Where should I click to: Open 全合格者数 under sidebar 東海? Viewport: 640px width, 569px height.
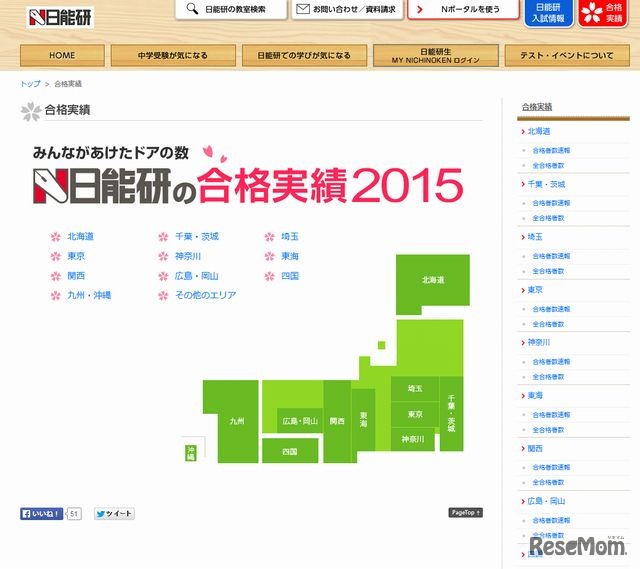tap(548, 430)
